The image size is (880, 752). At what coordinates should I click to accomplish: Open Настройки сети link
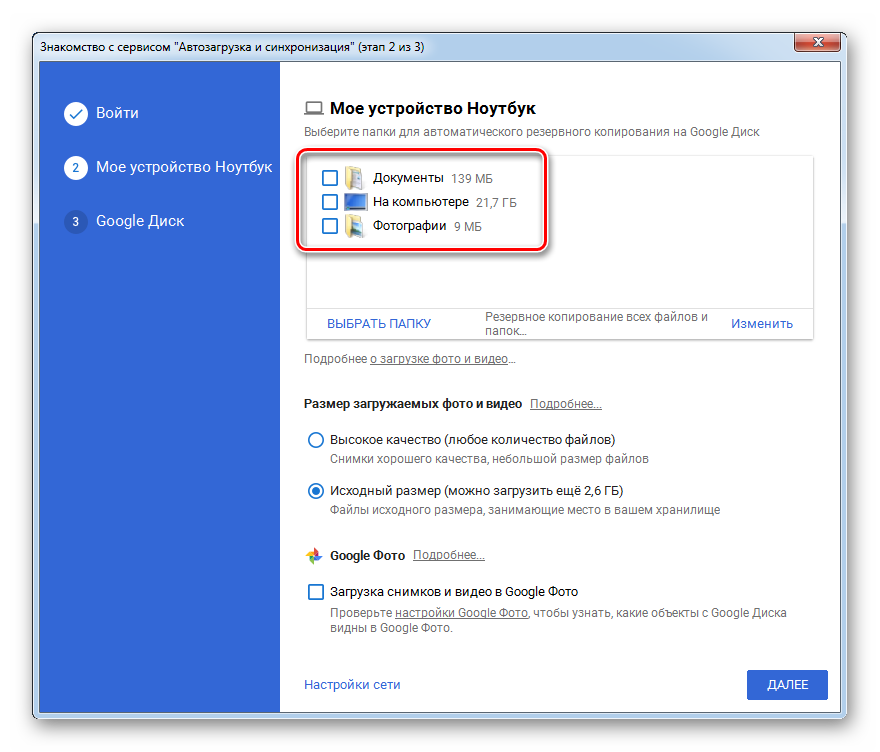click(352, 685)
